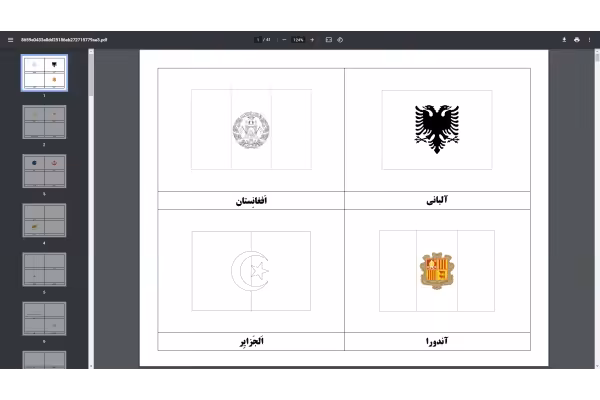Screen dimensions: 600x400
Task: Click the label آندورا
Action: click(x=437, y=341)
